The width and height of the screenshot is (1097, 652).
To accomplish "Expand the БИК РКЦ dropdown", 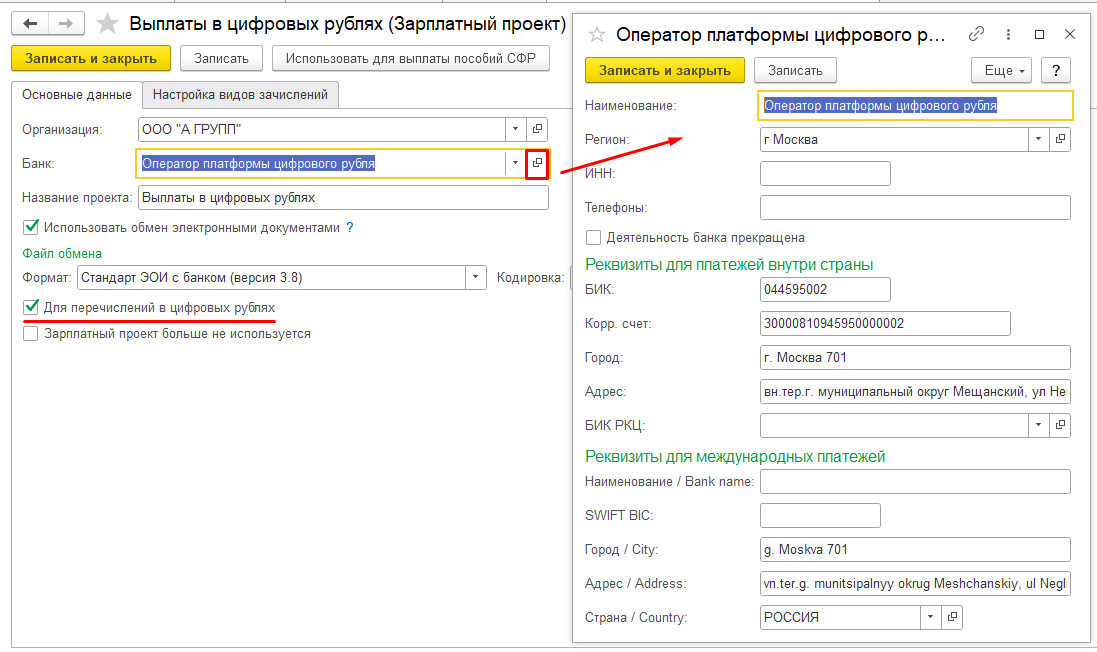I will click(1039, 425).
